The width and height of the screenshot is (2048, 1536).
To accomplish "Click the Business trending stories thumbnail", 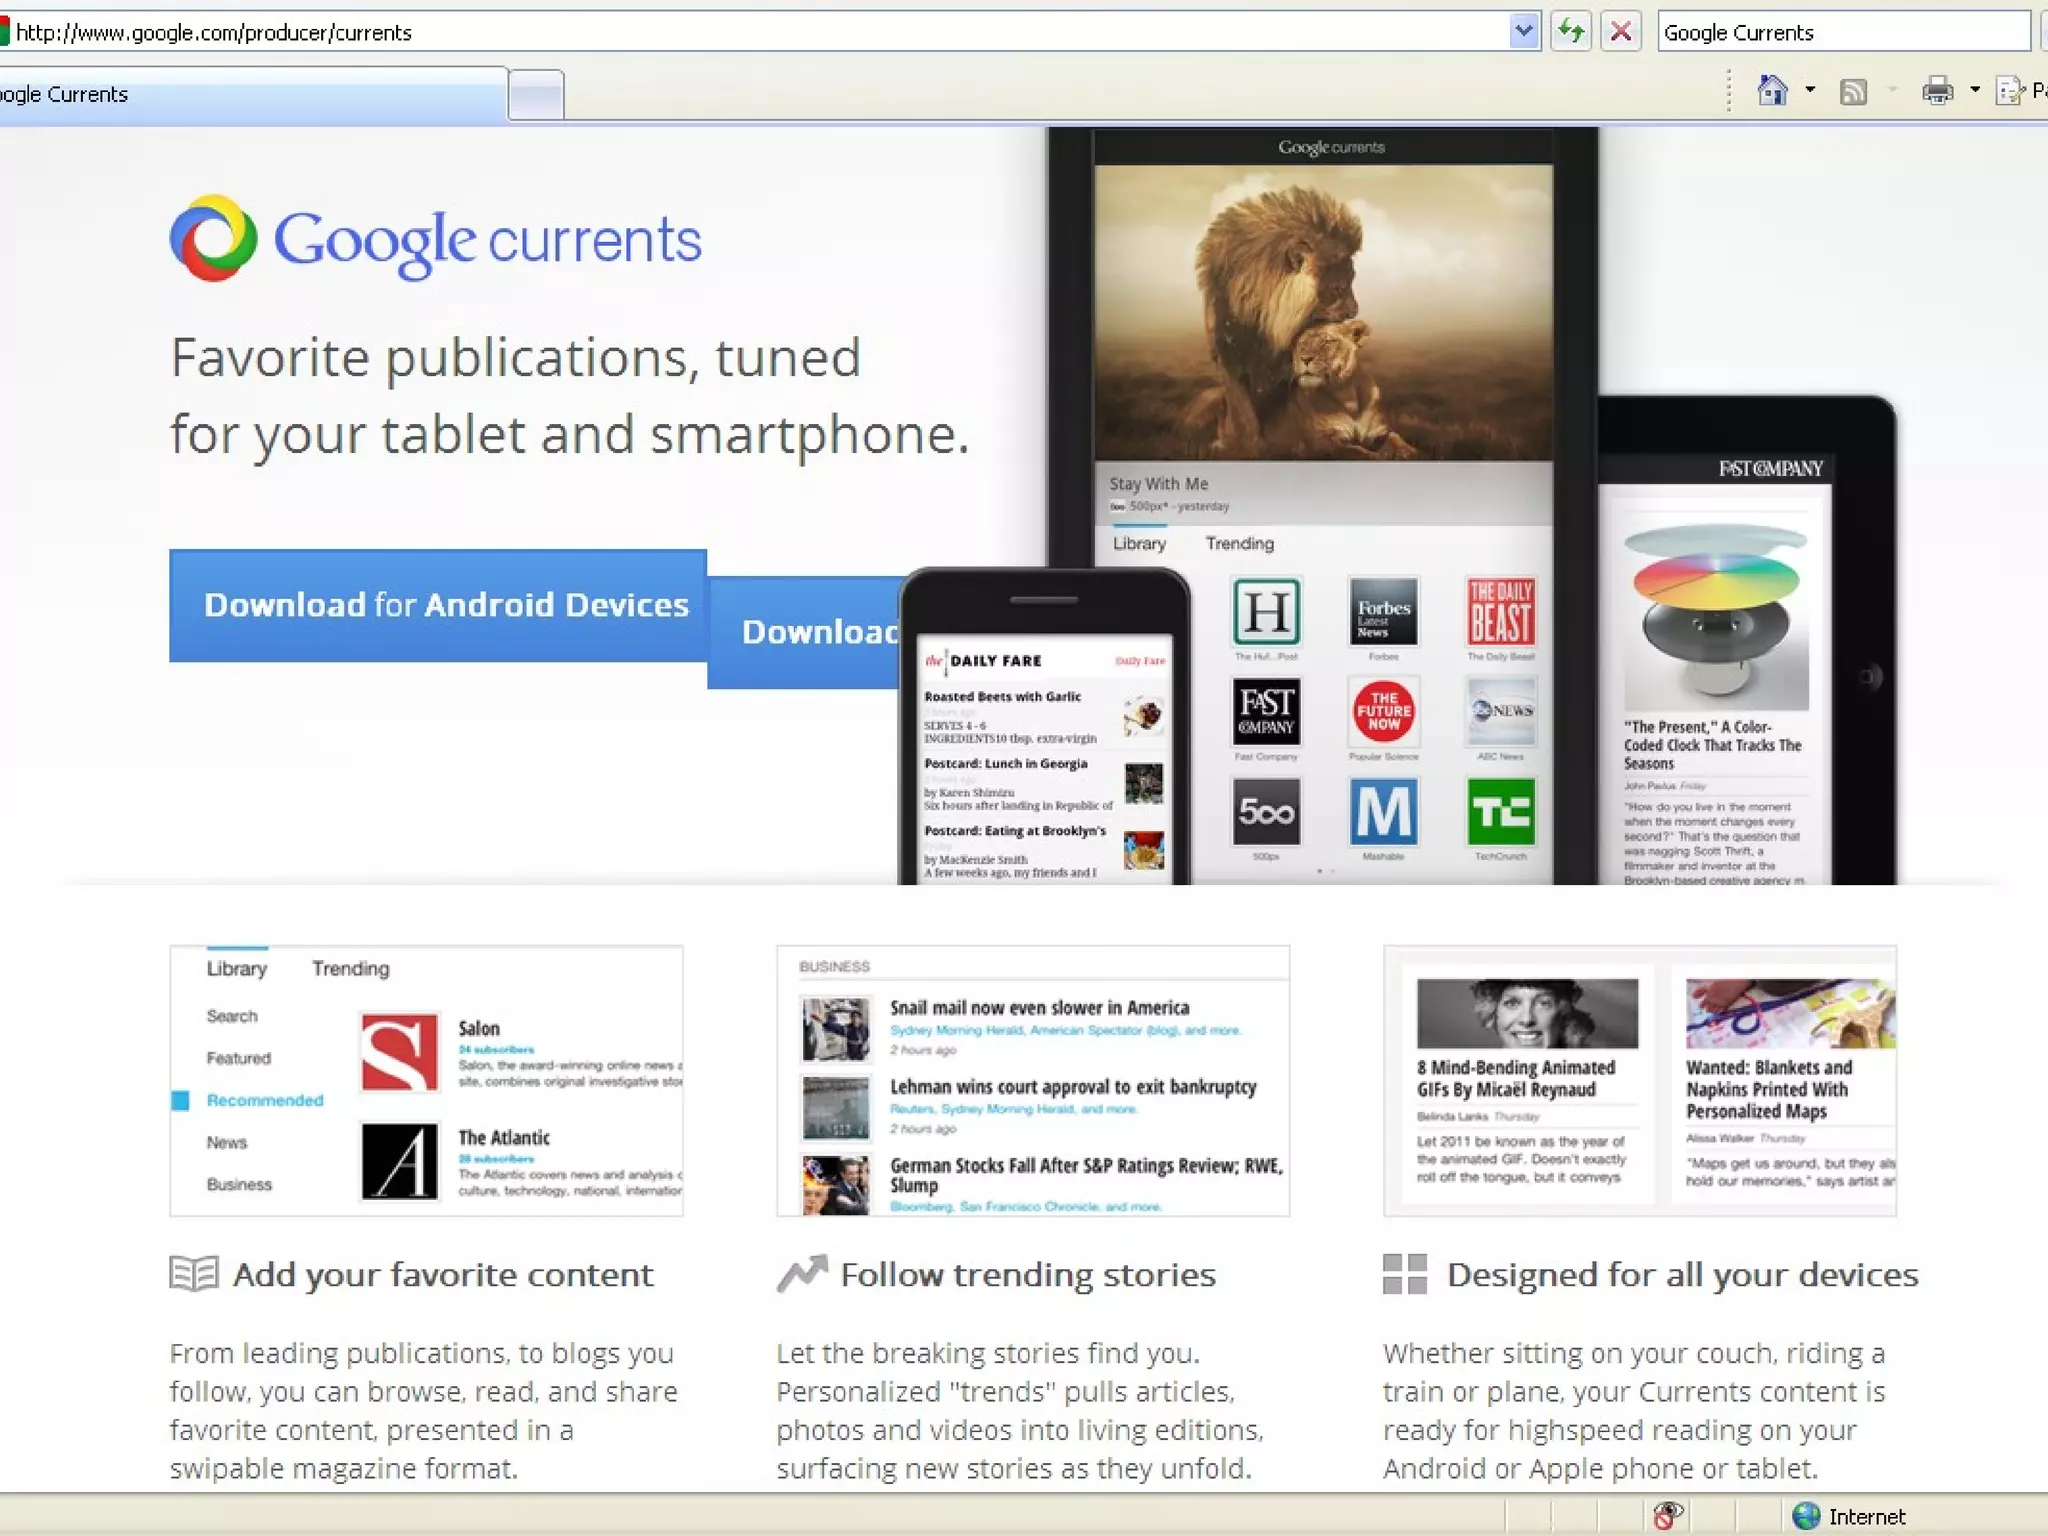I will pyautogui.click(x=1033, y=1081).
